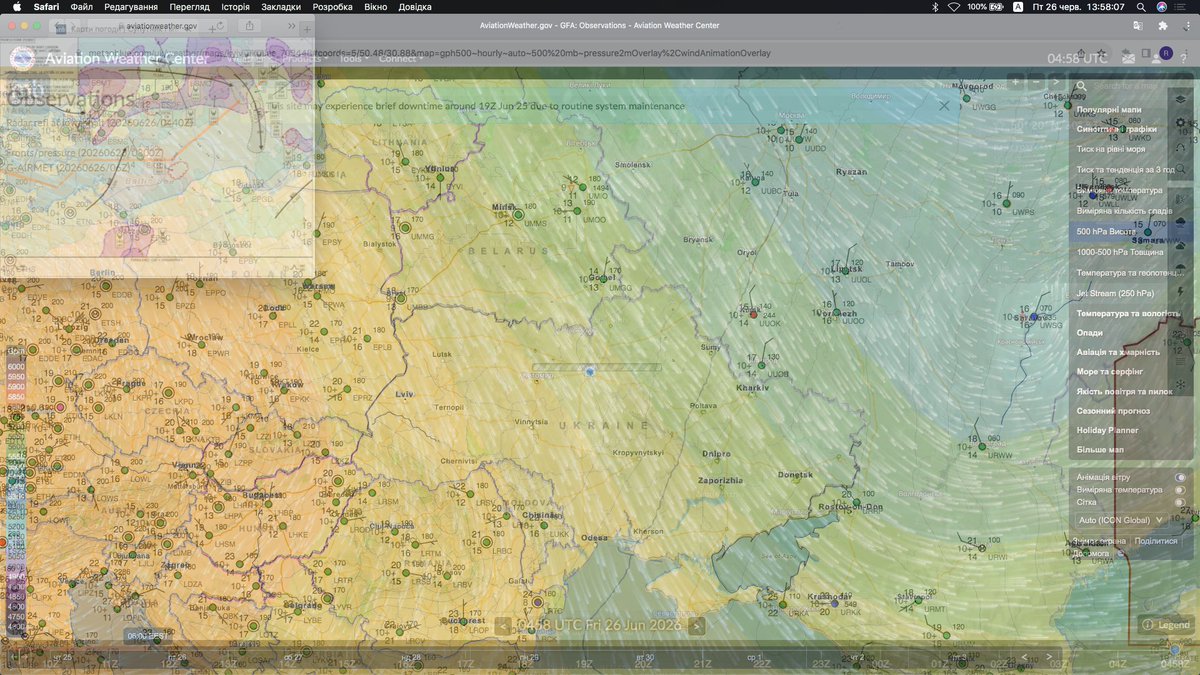Viewport: 1200px width, 675px height.
Task: Click aviationweather.gov address field in small window
Action: click(159, 26)
